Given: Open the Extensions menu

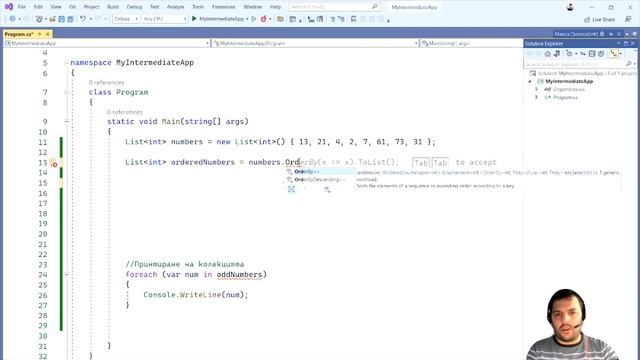Looking at the screenshot, I should (224, 7).
